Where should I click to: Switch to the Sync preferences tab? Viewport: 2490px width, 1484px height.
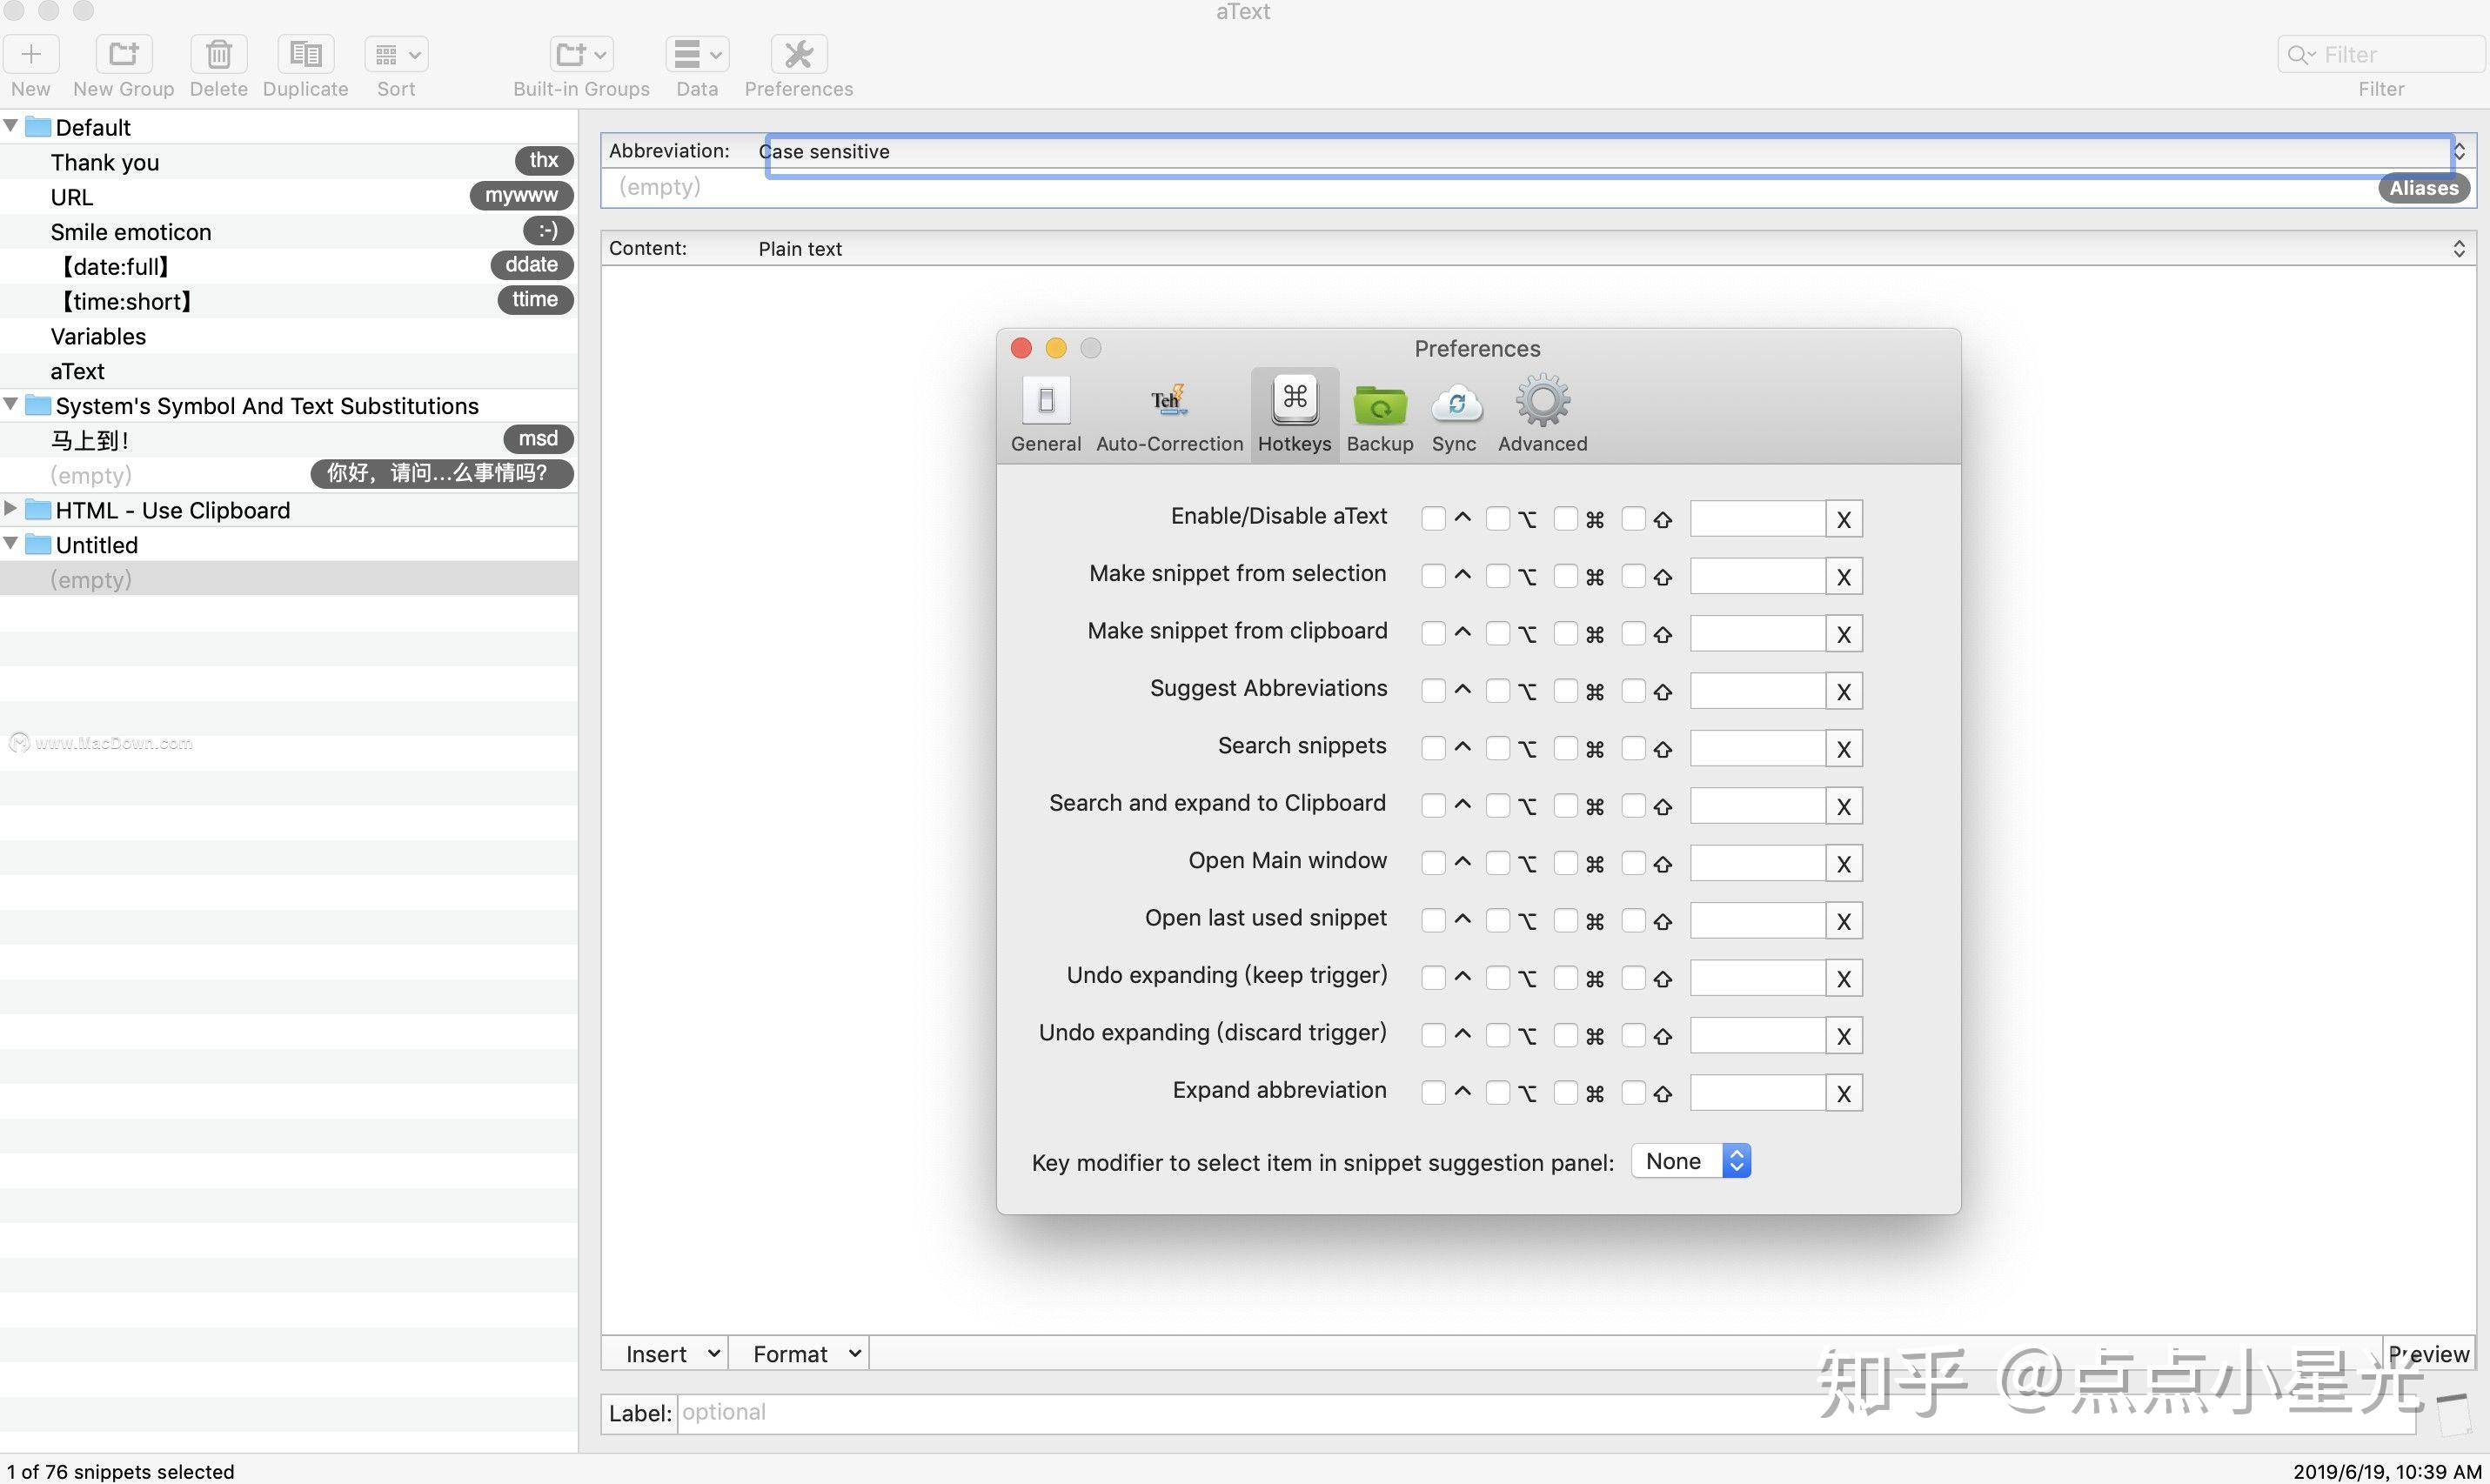(1455, 415)
